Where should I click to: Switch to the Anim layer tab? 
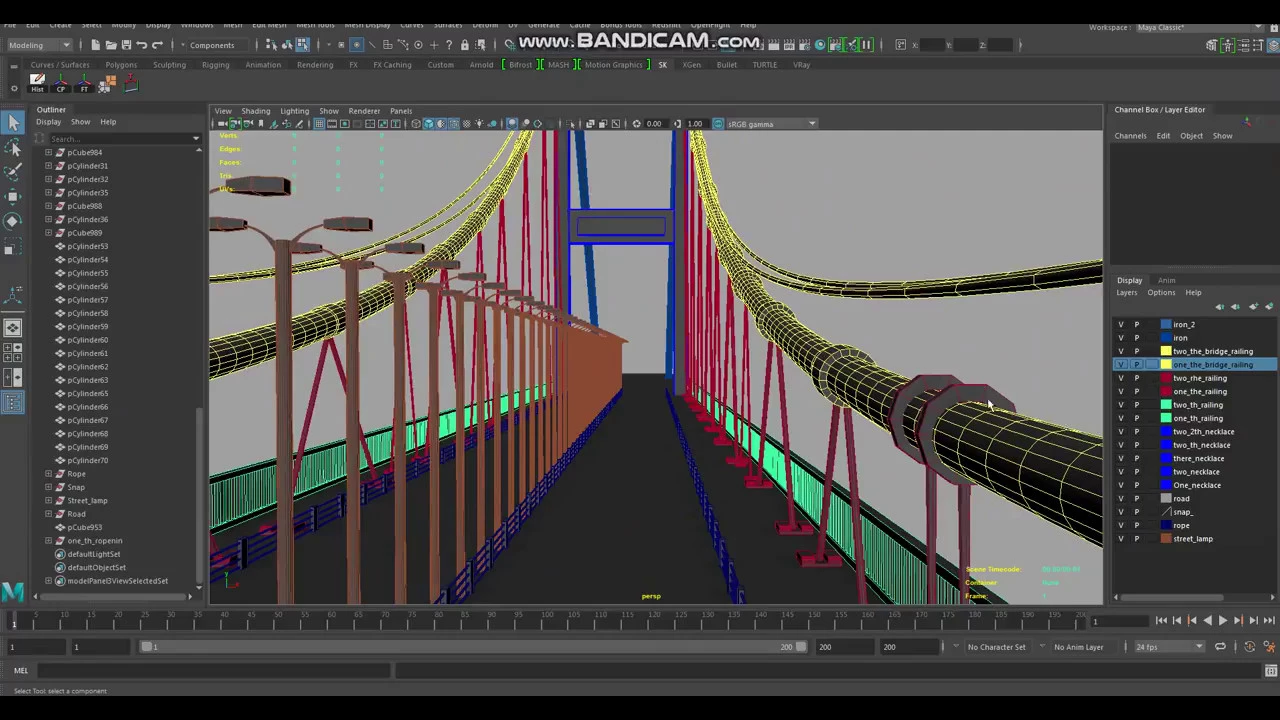click(x=1166, y=280)
